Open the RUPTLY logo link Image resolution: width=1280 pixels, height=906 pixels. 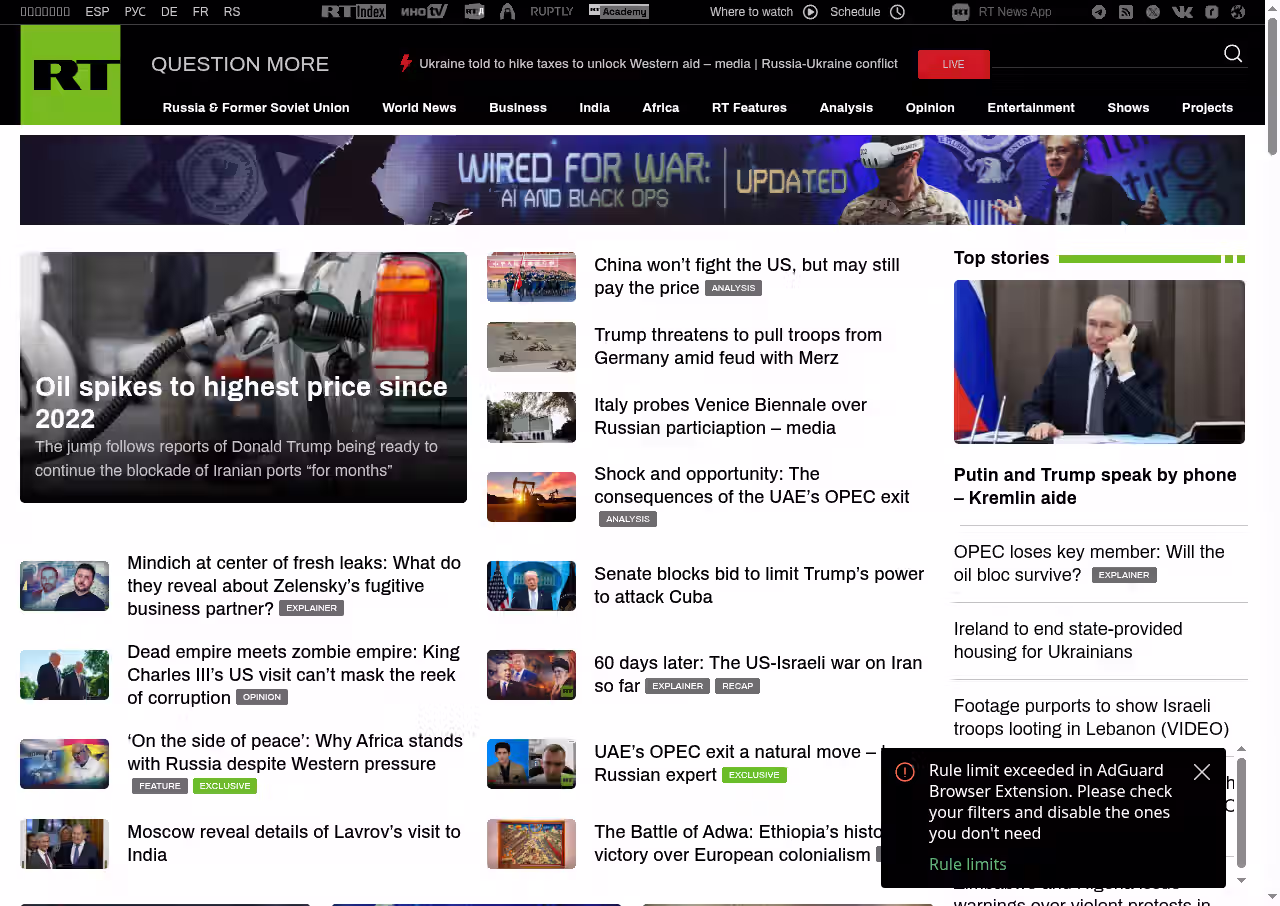tap(551, 12)
